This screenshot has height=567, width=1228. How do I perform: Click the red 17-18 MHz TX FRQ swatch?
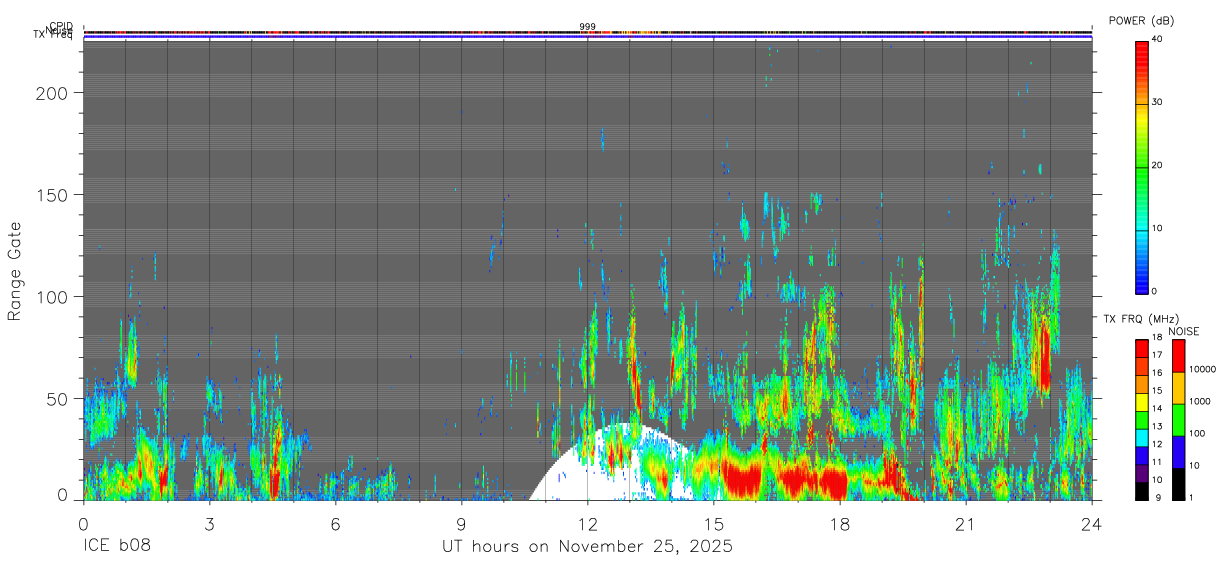(x=1141, y=348)
